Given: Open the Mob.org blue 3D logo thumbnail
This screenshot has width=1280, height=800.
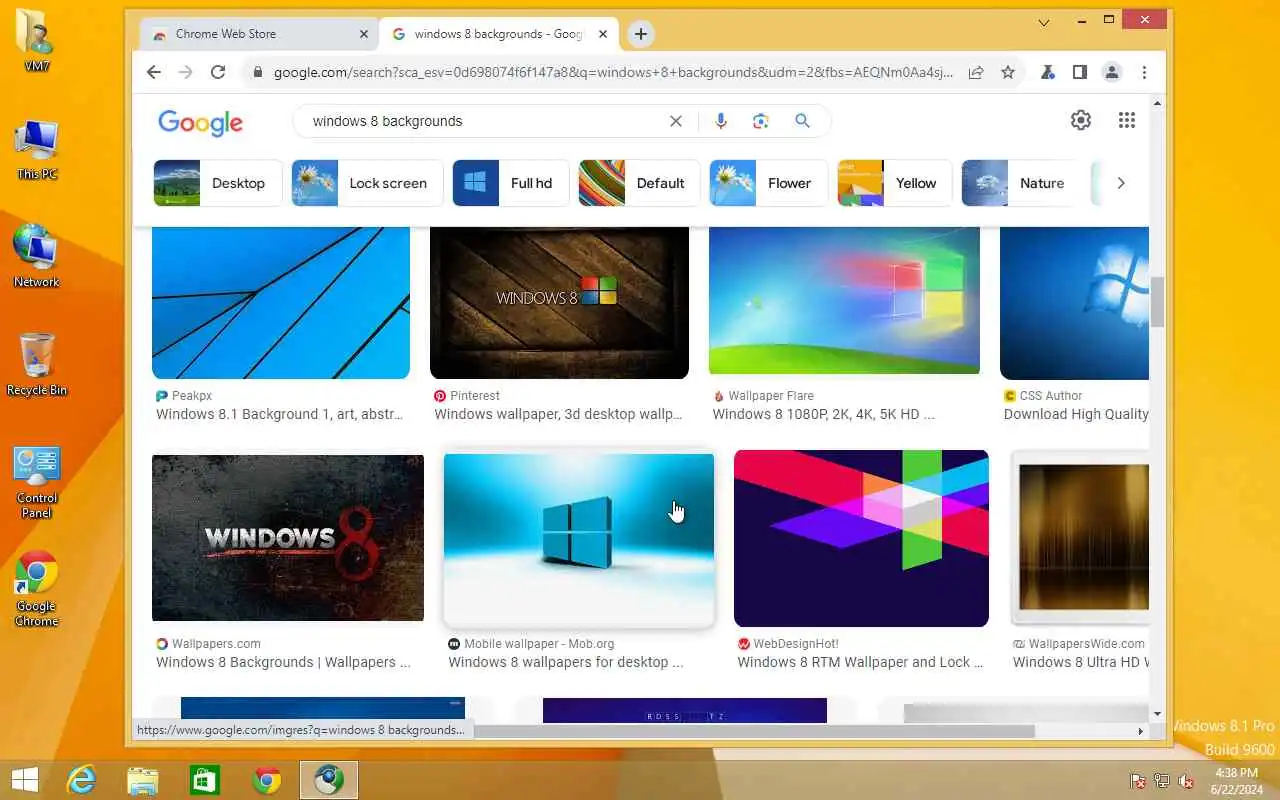Looking at the screenshot, I should point(579,540).
